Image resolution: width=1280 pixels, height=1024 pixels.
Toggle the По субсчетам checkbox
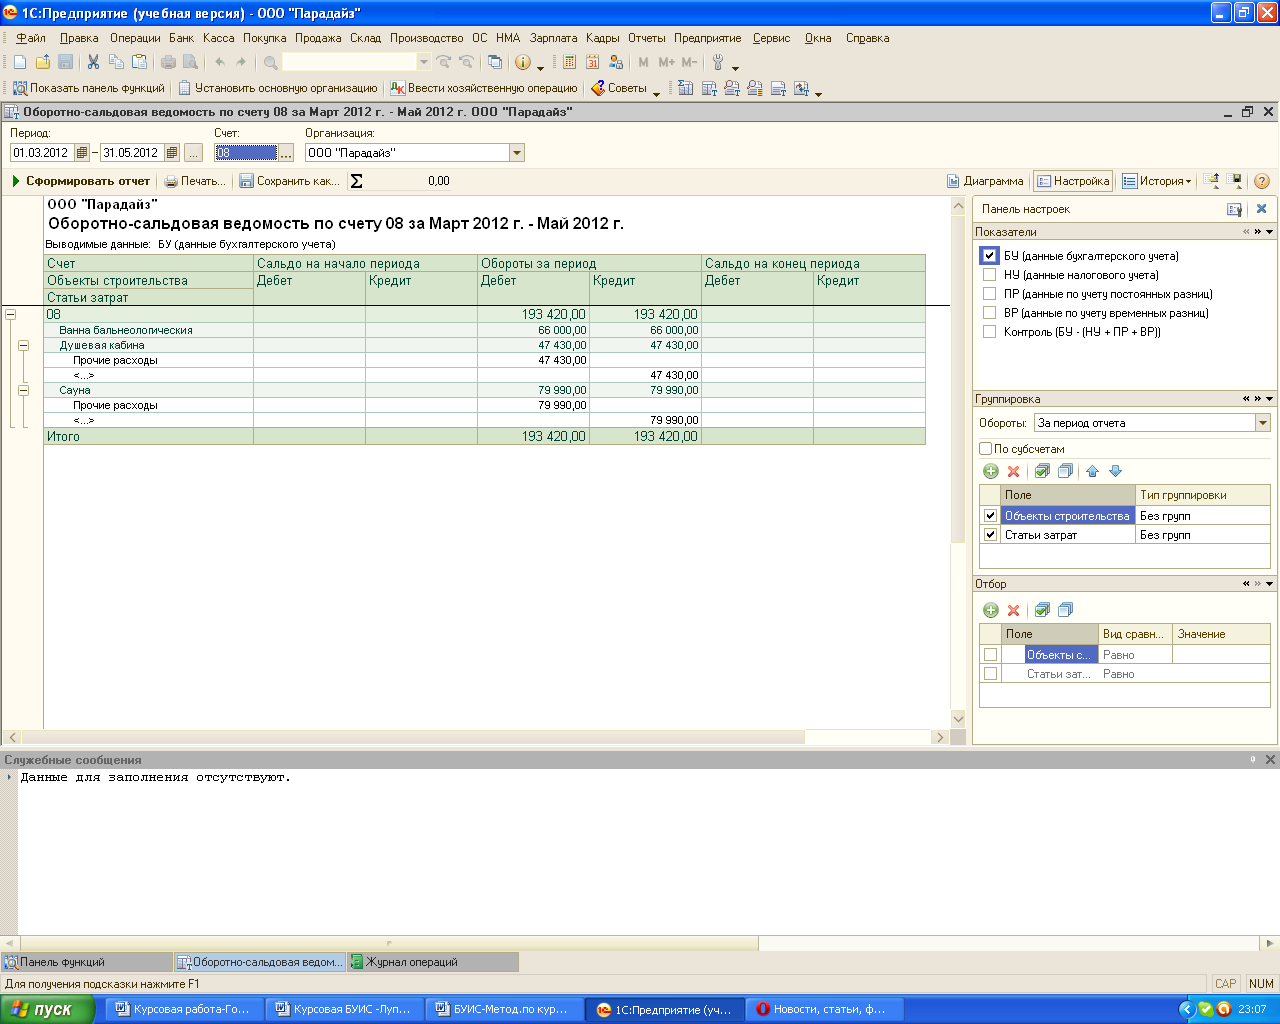pyautogui.click(x=986, y=449)
